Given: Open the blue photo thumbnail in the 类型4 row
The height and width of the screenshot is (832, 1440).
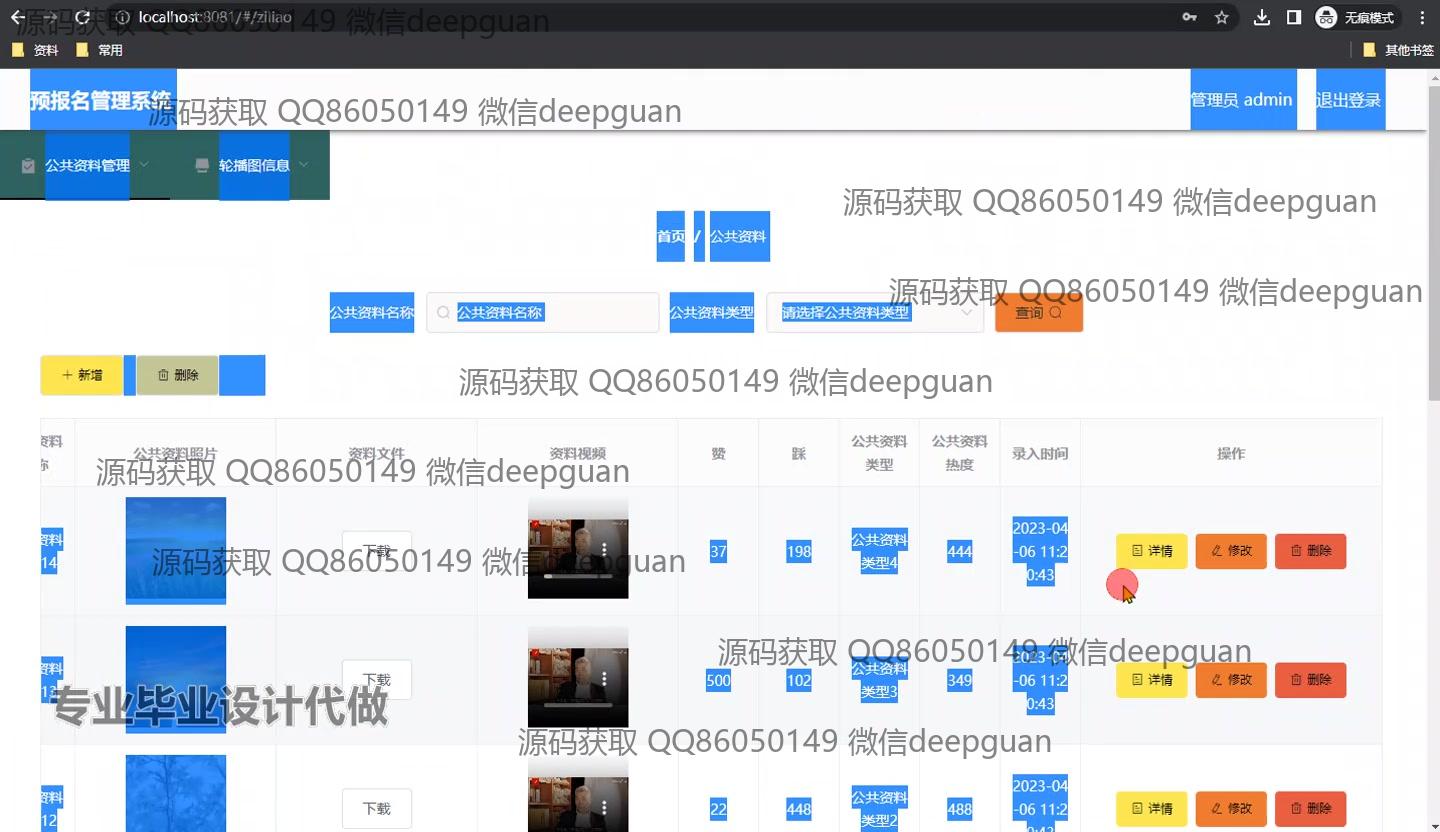Looking at the screenshot, I should (x=176, y=551).
